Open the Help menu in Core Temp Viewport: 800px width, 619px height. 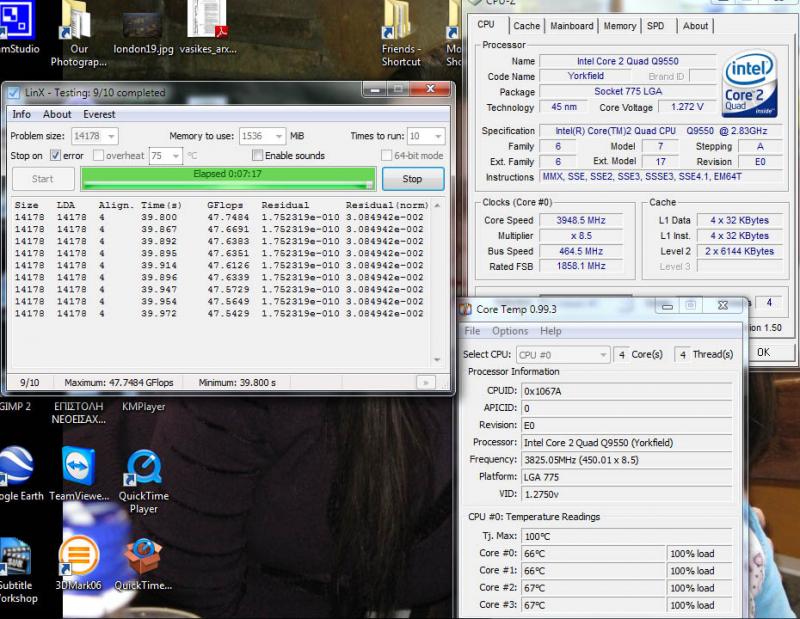551,331
